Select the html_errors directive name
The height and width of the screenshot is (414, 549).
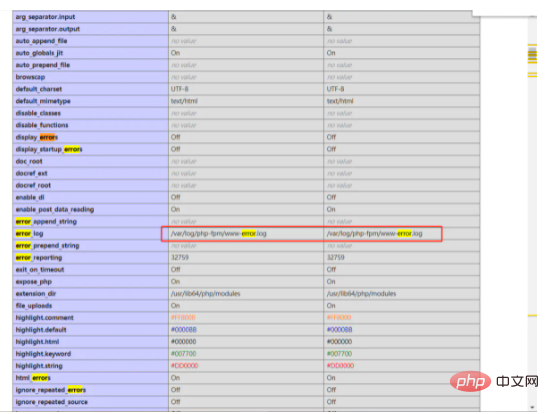tap(33, 378)
